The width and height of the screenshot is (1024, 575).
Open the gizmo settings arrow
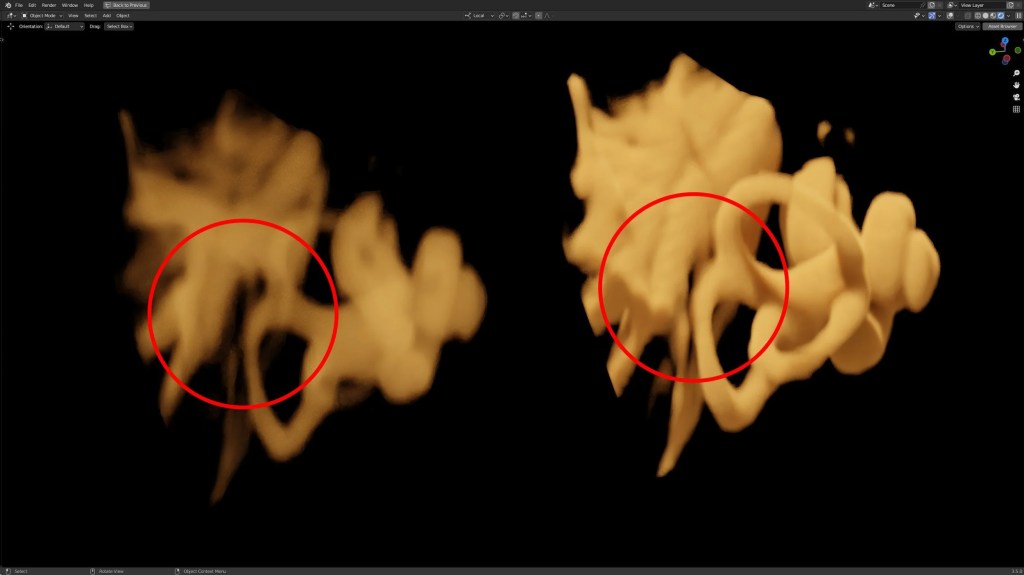[x=940, y=16]
